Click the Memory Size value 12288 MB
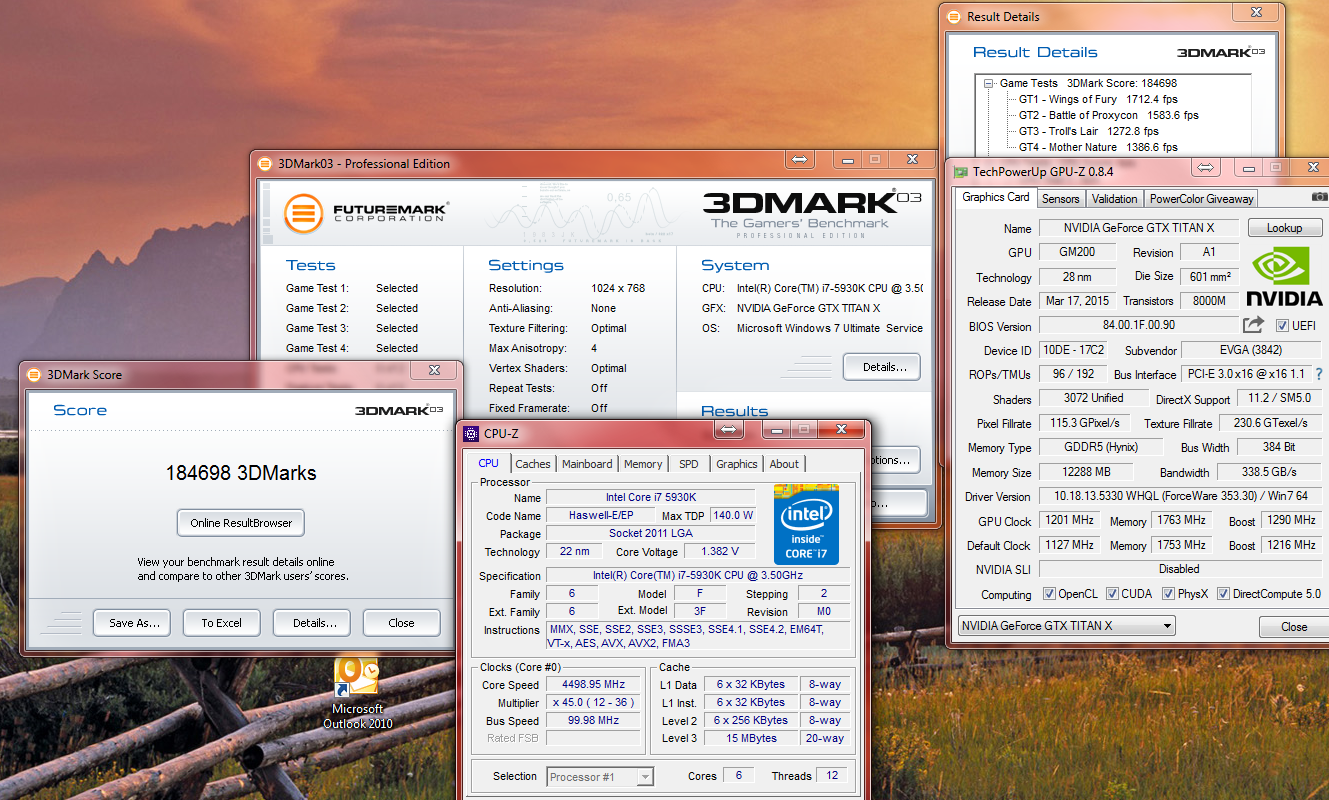 (x=1088, y=472)
